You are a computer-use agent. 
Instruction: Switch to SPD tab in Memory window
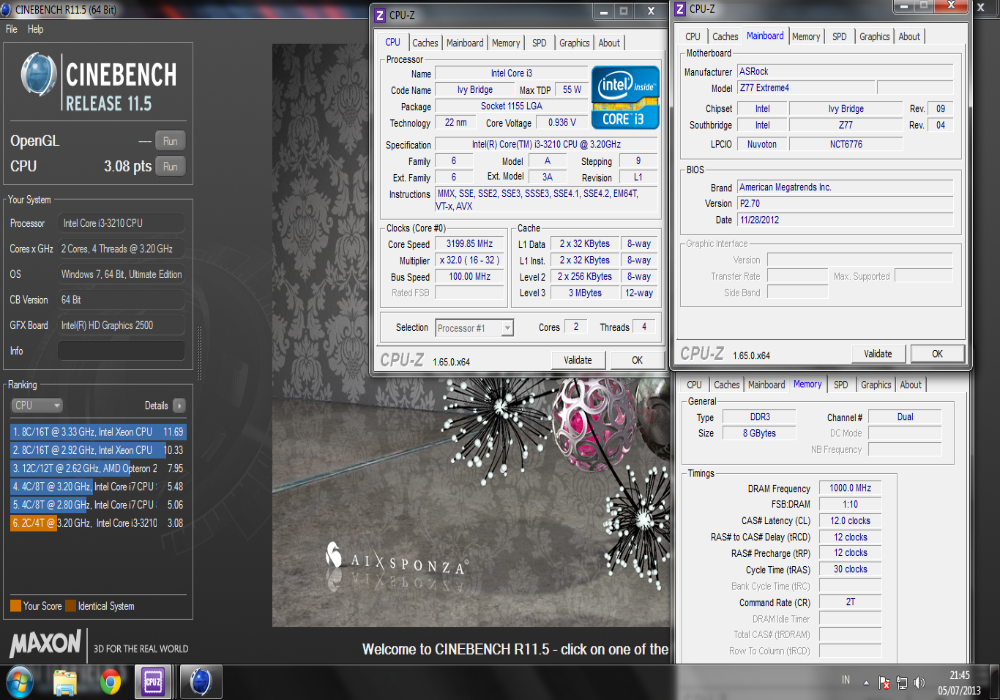(841, 384)
